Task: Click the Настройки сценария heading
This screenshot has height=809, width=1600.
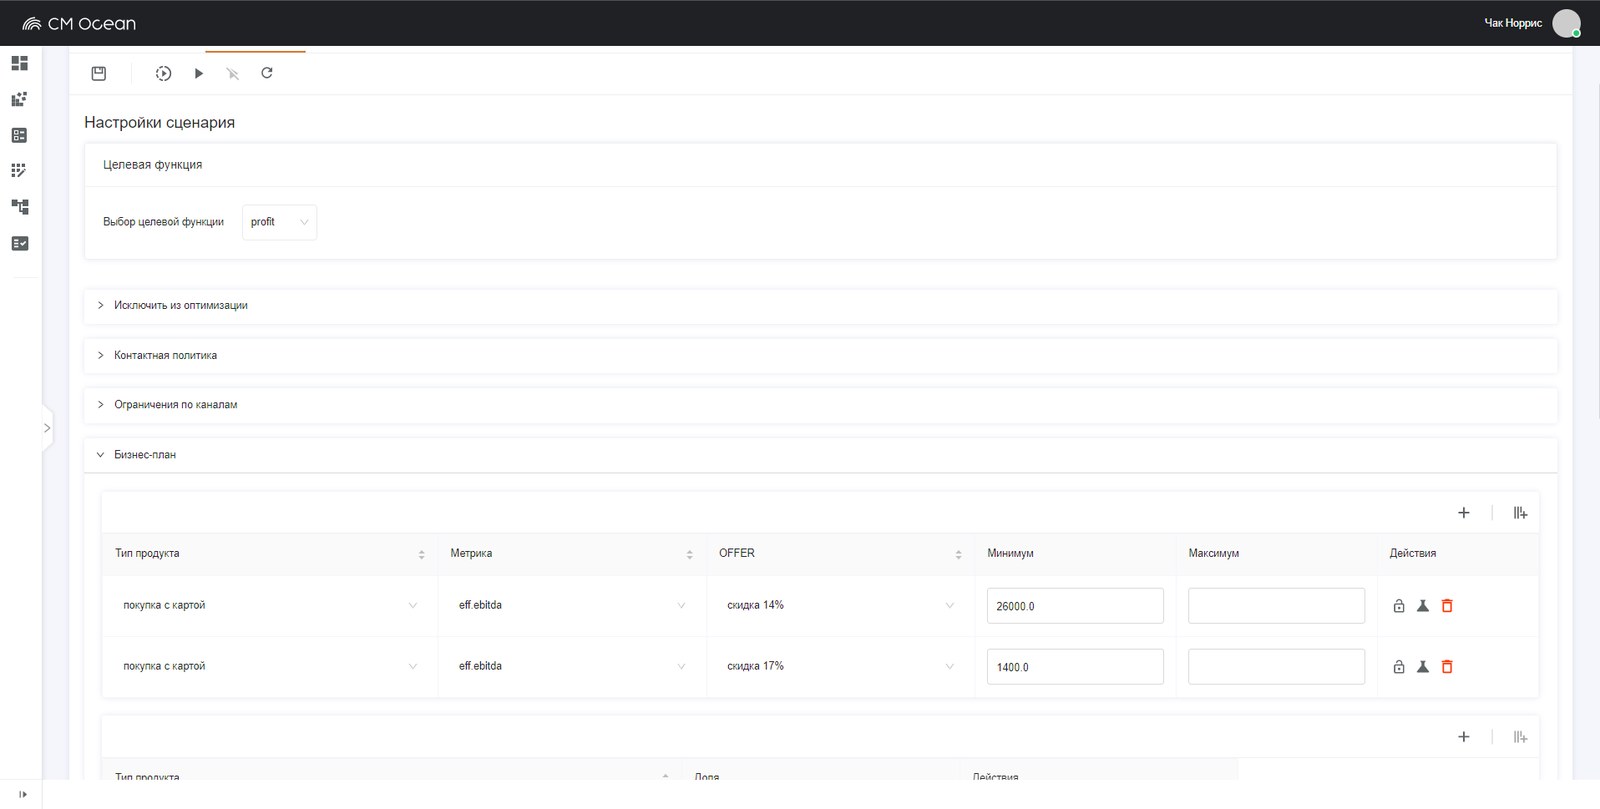Action: pyautogui.click(x=160, y=122)
